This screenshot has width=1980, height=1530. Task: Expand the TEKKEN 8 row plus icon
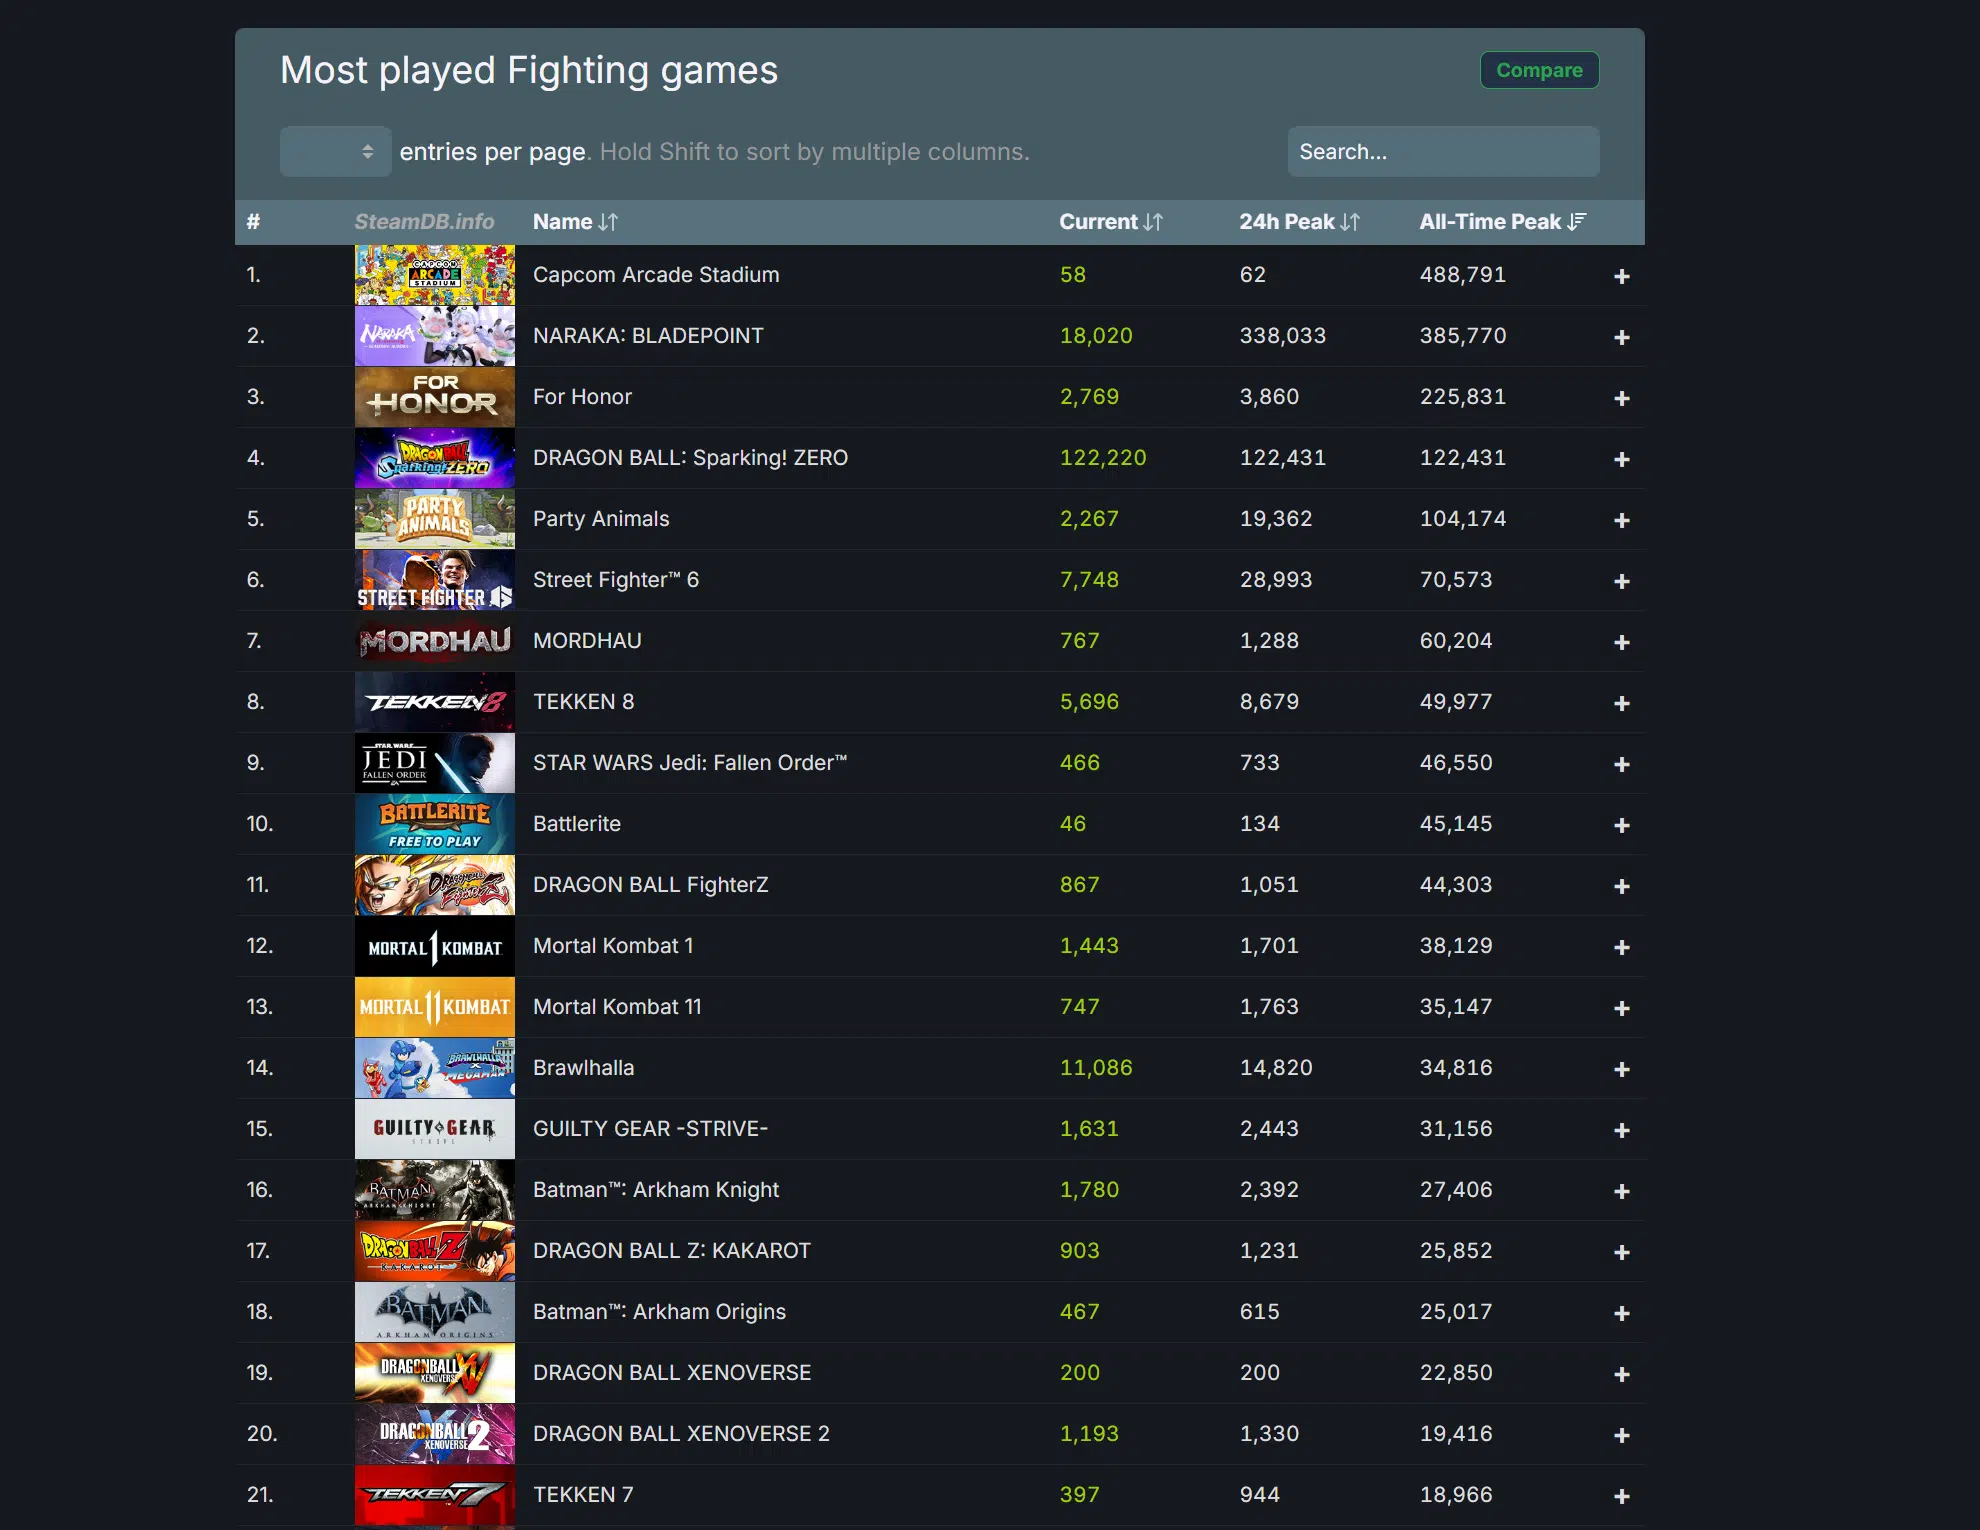[1622, 703]
